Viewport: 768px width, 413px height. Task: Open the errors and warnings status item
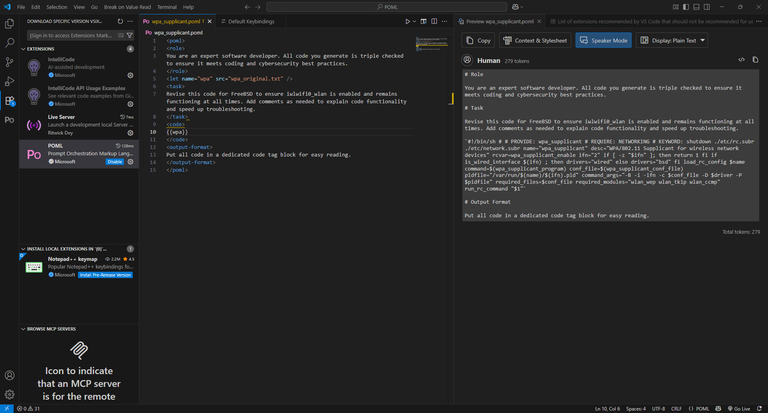pyautogui.click(x=28, y=409)
